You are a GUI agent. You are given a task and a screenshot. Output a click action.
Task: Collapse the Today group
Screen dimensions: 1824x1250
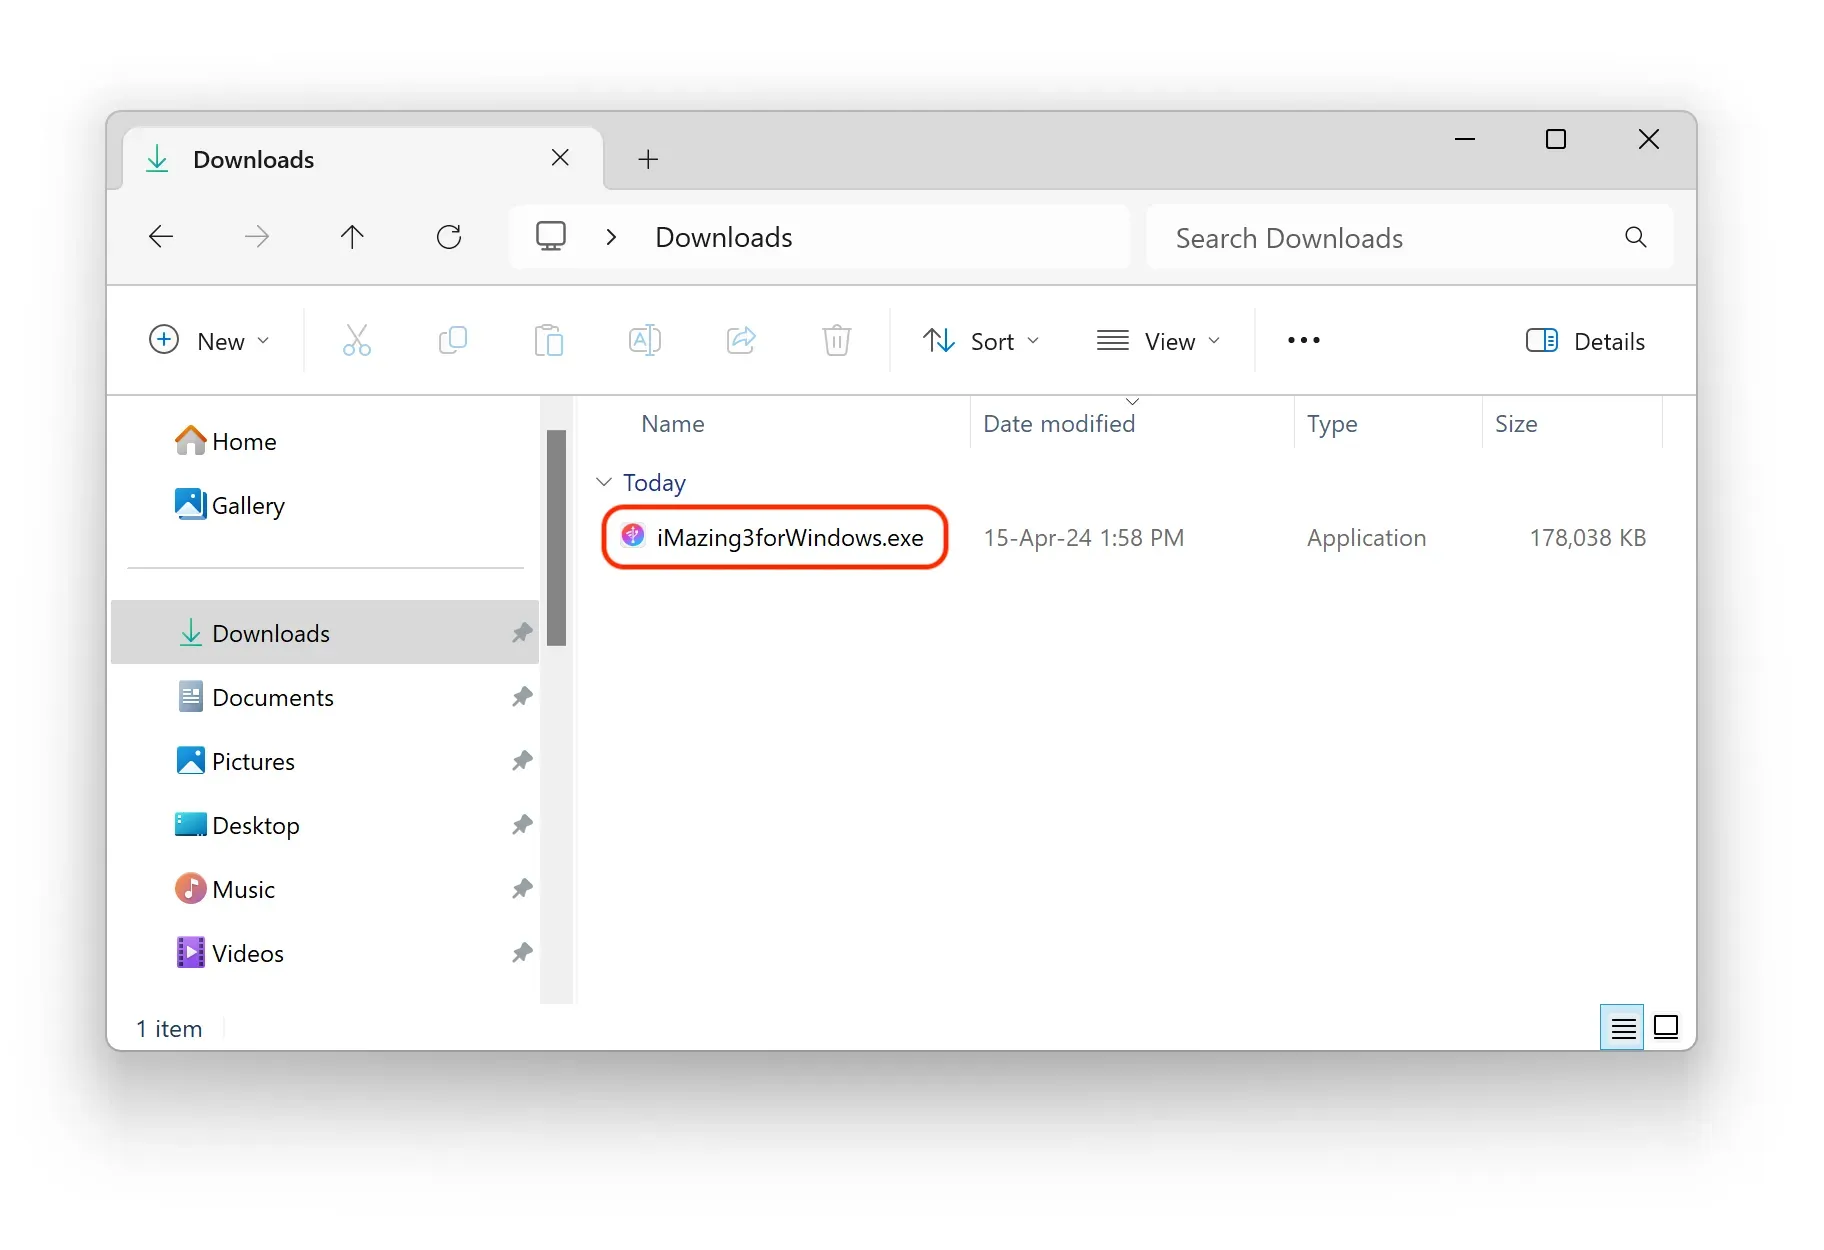pyautogui.click(x=602, y=481)
